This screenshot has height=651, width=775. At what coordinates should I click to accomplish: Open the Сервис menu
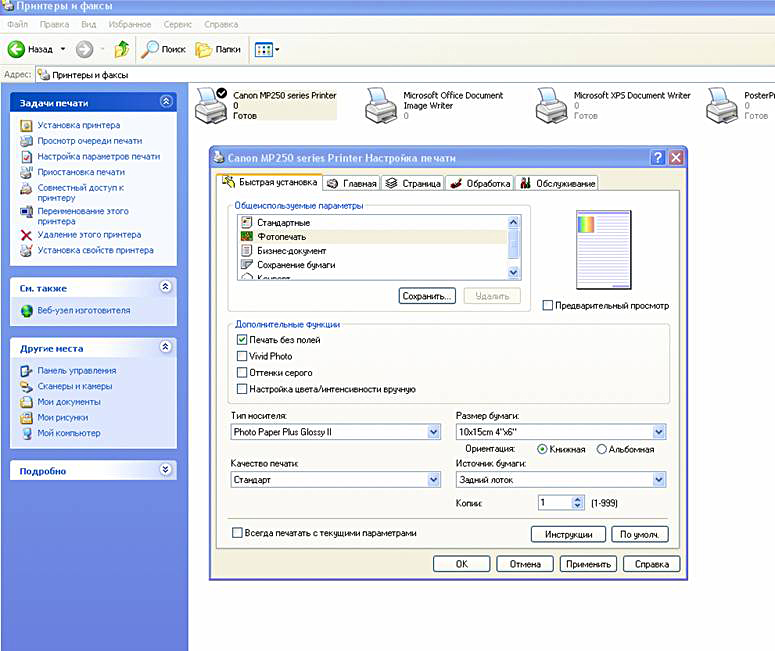coord(178,23)
